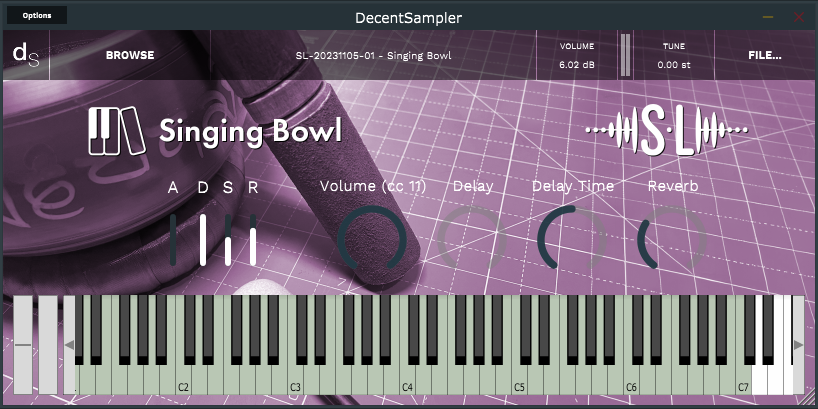
Task: Play the C2 key on the keyboard
Action: click(184, 381)
